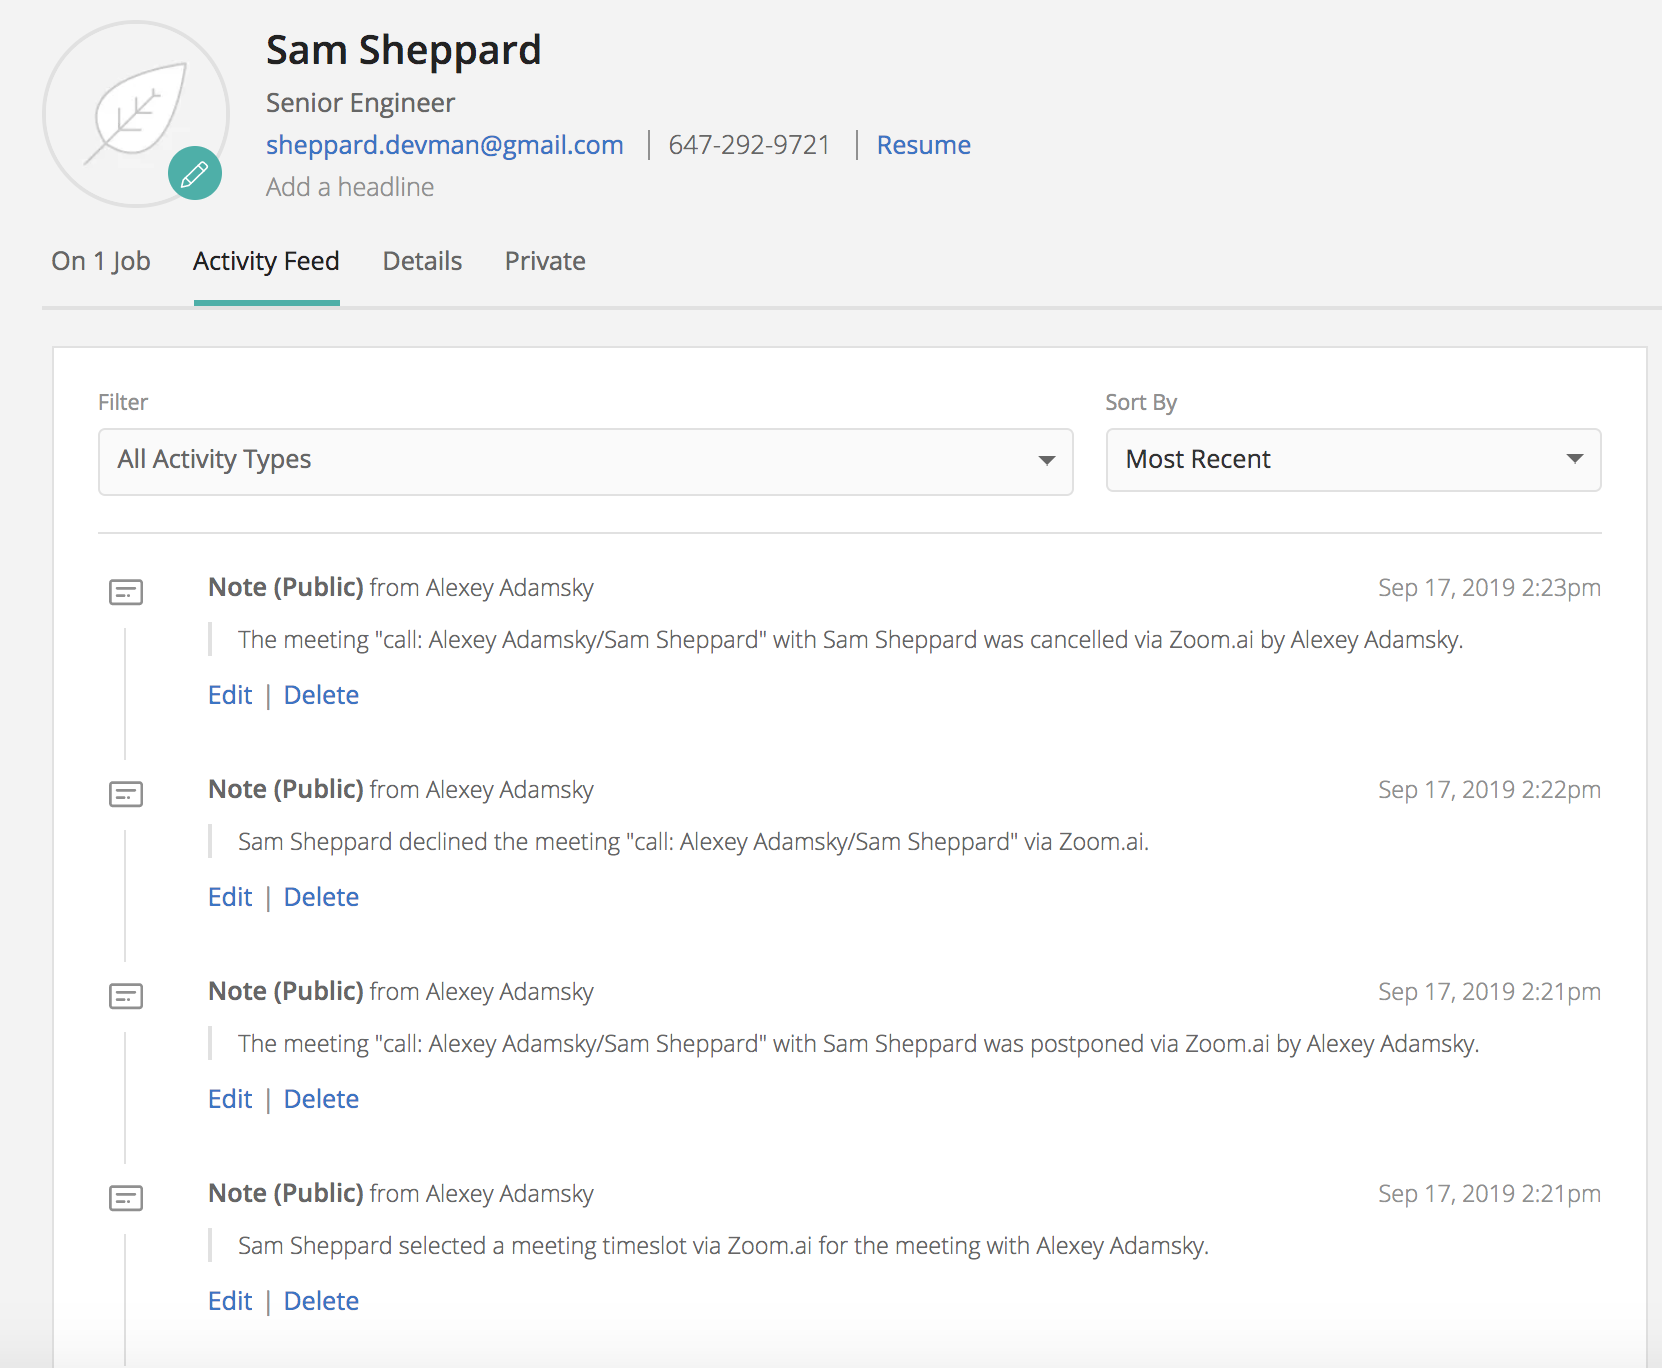Click Add a headline field

click(350, 187)
